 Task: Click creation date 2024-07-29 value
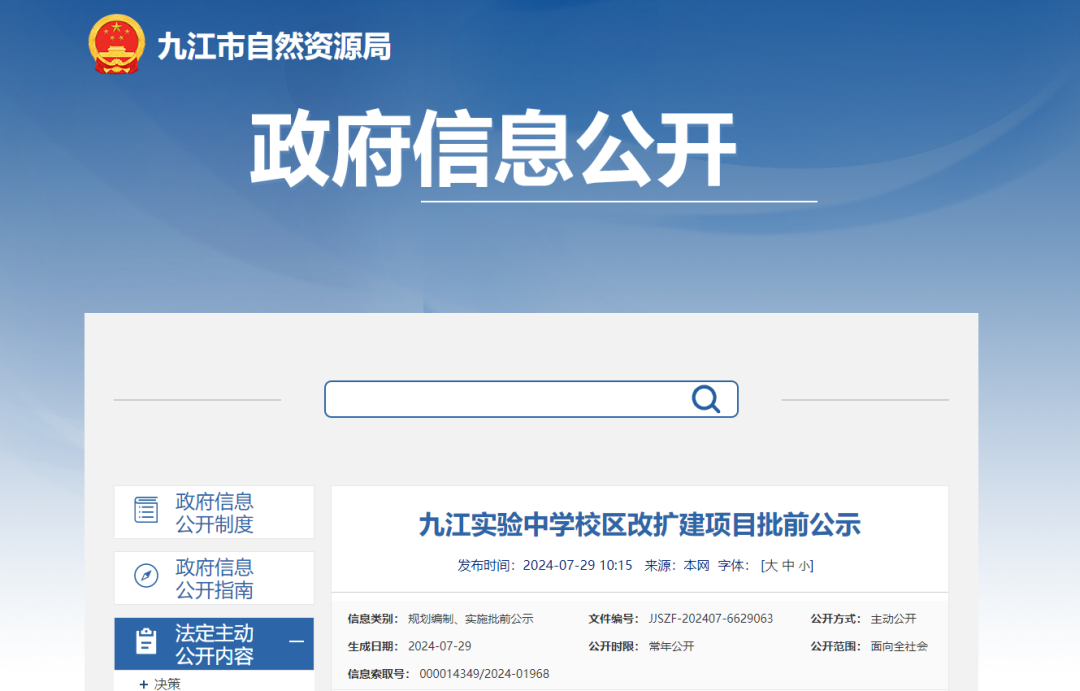pos(439,646)
